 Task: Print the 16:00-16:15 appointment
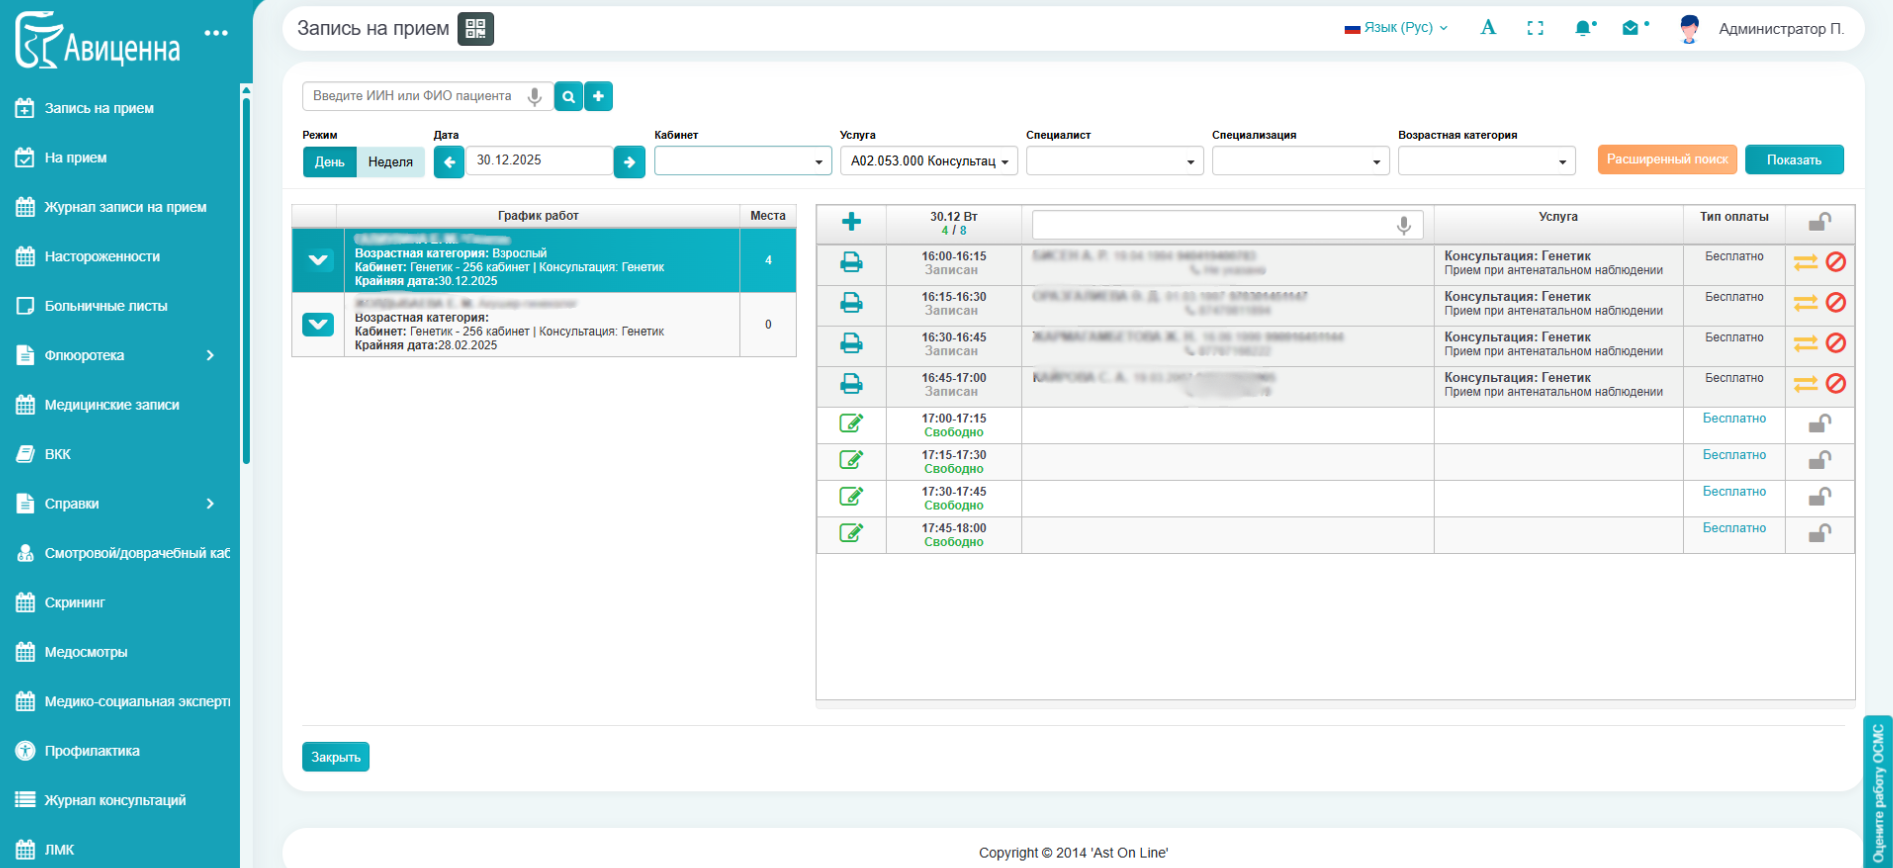851,263
